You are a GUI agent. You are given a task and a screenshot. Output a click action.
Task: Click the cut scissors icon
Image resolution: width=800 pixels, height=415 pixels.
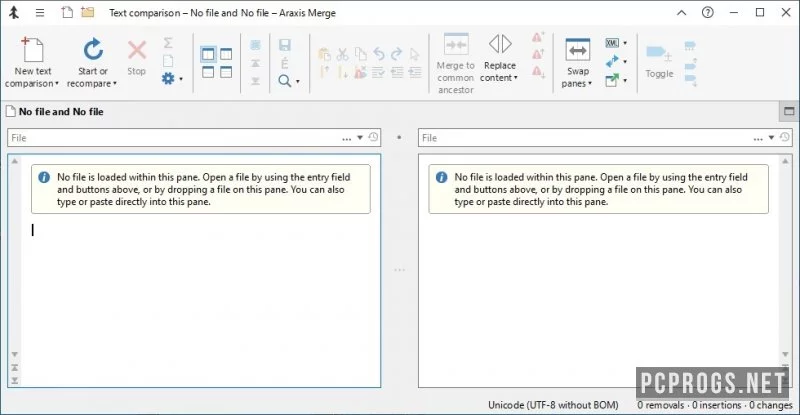[342, 54]
